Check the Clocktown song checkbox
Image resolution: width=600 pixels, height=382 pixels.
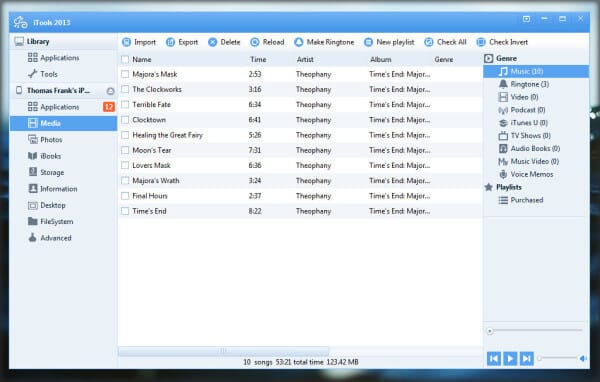pos(125,120)
